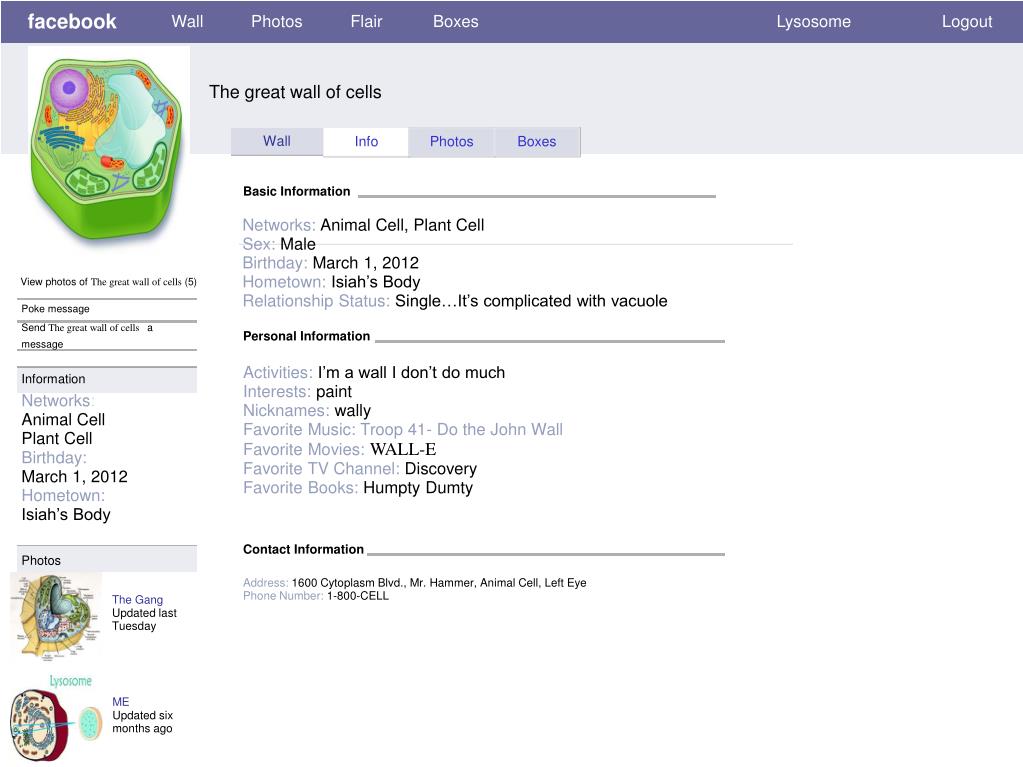Viewport: 1023px width, 767px height.
Task: Click the ME album title link
Action: (x=120, y=702)
